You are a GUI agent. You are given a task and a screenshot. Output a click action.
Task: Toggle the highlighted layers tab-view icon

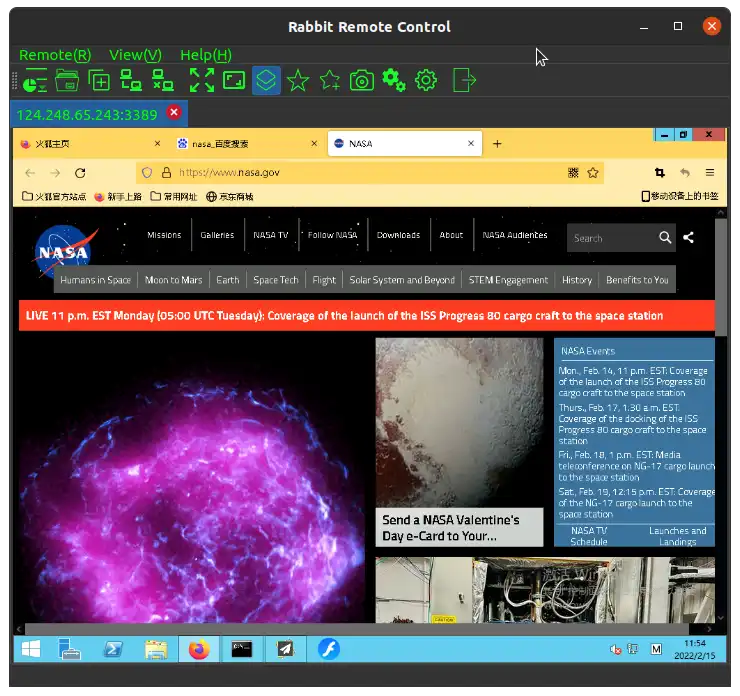pyautogui.click(x=266, y=80)
